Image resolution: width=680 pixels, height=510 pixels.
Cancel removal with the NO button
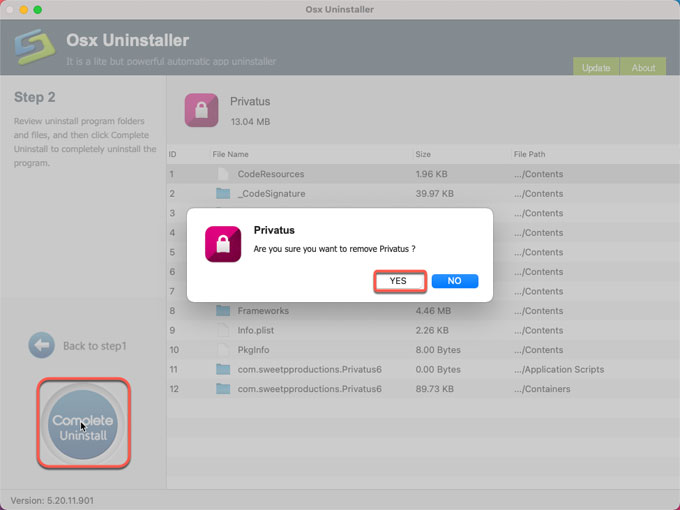click(x=454, y=281)
